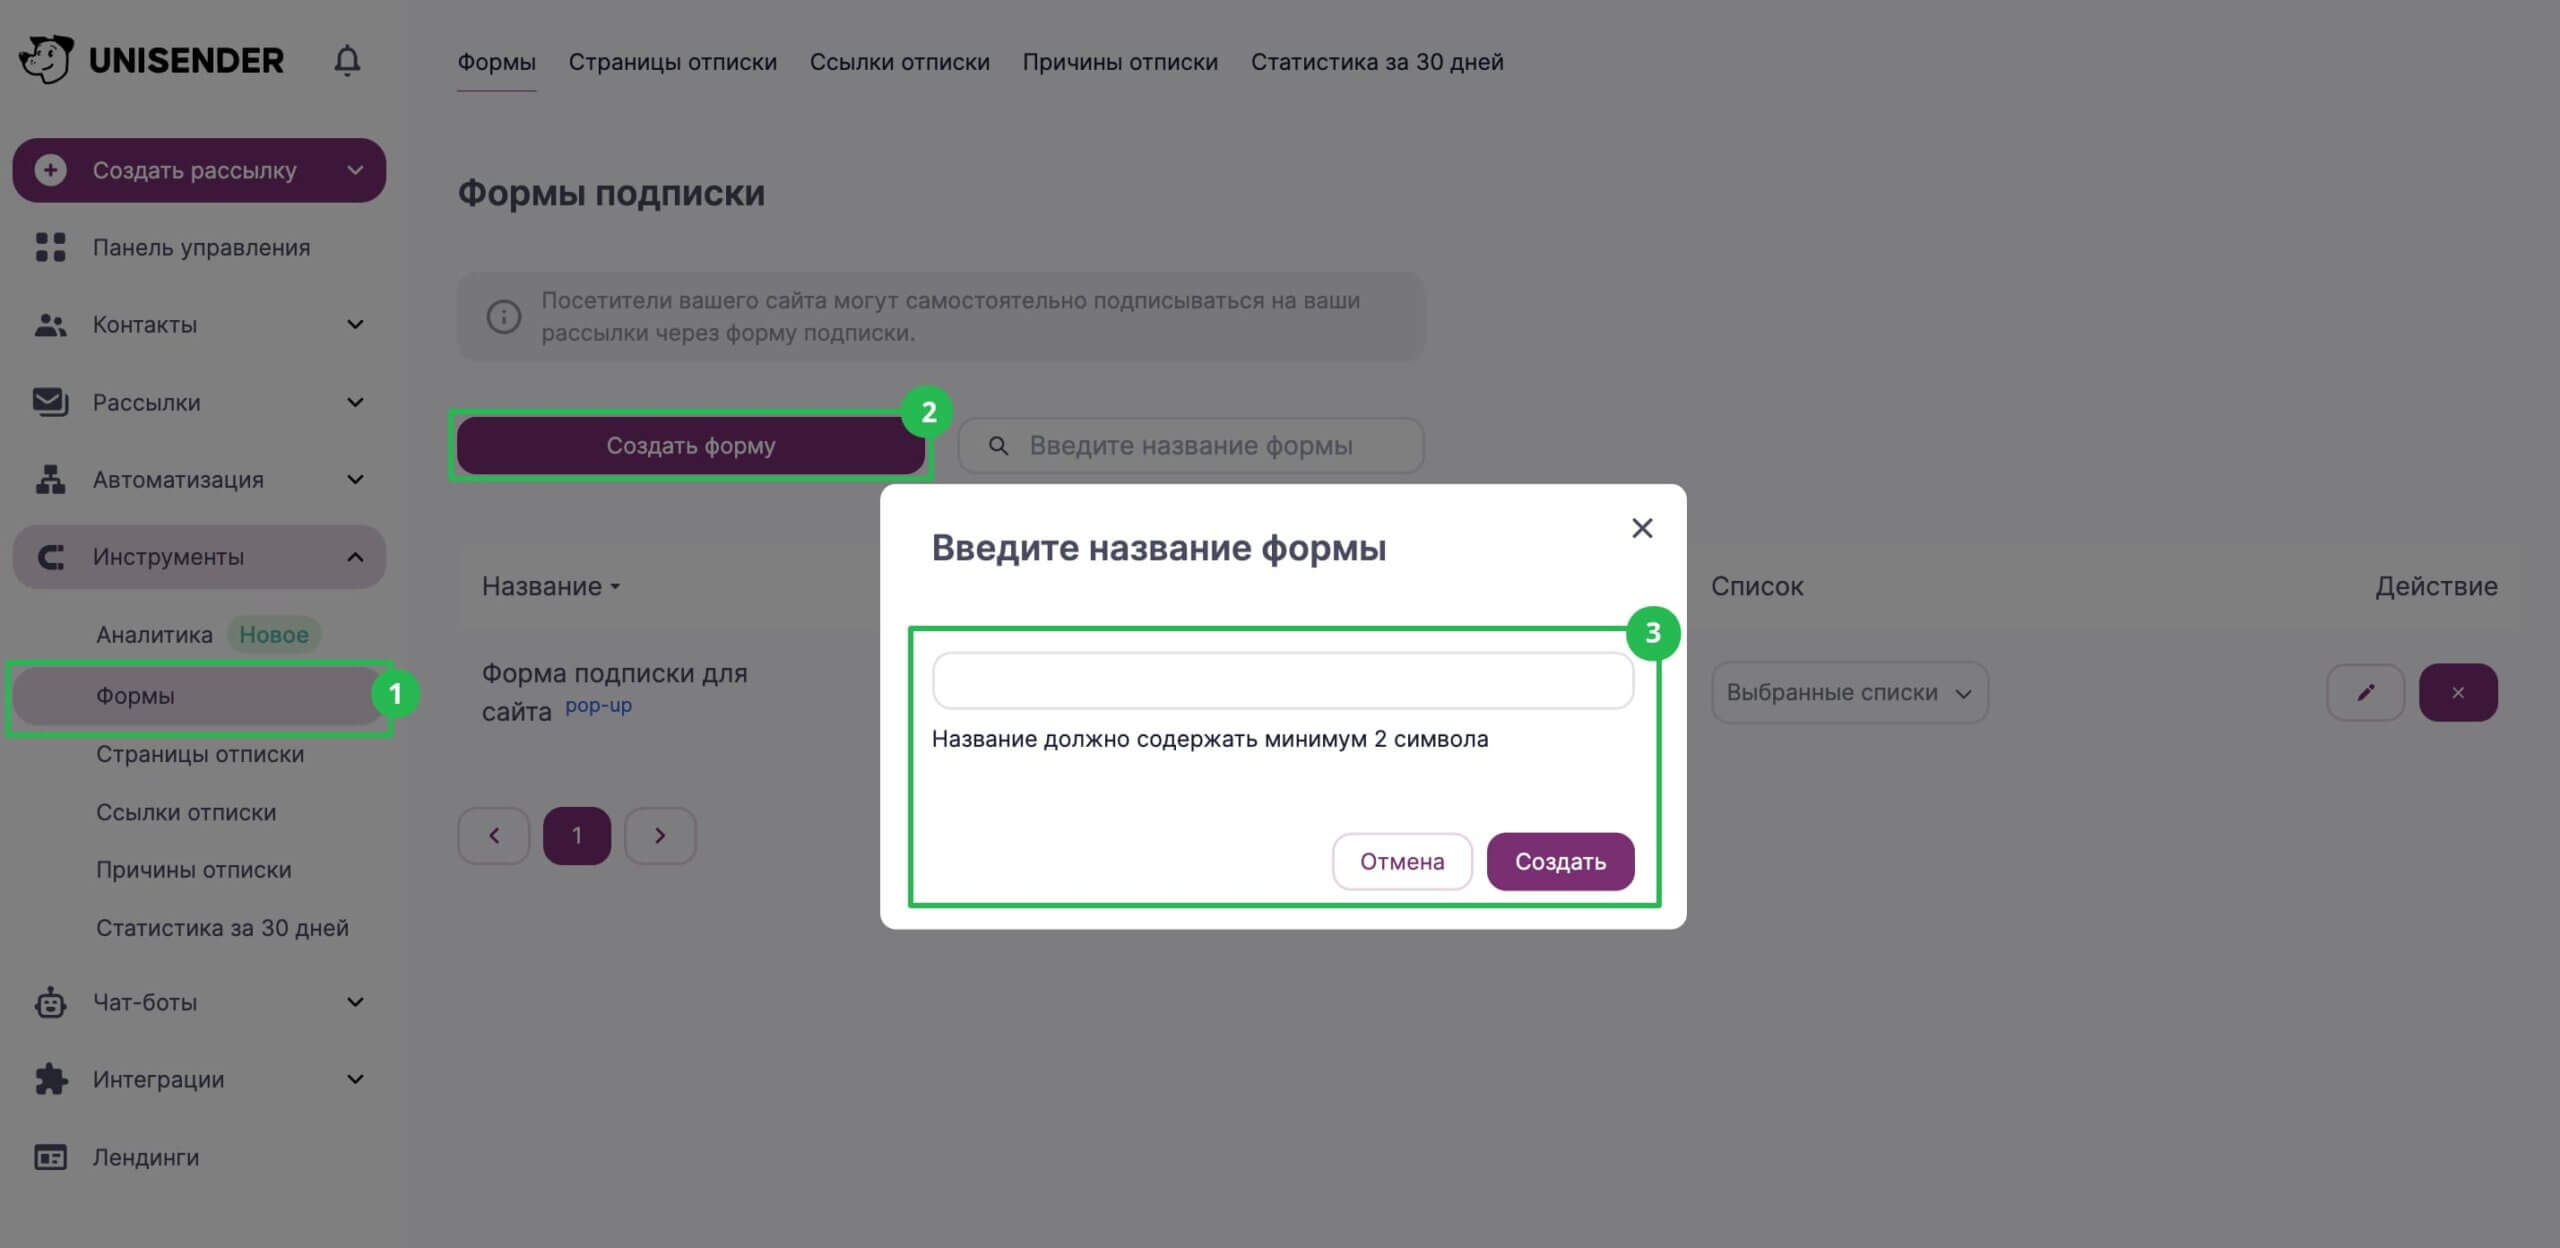
Task: Open Страницы отписки in sidebar
Action: click(200, 755)
